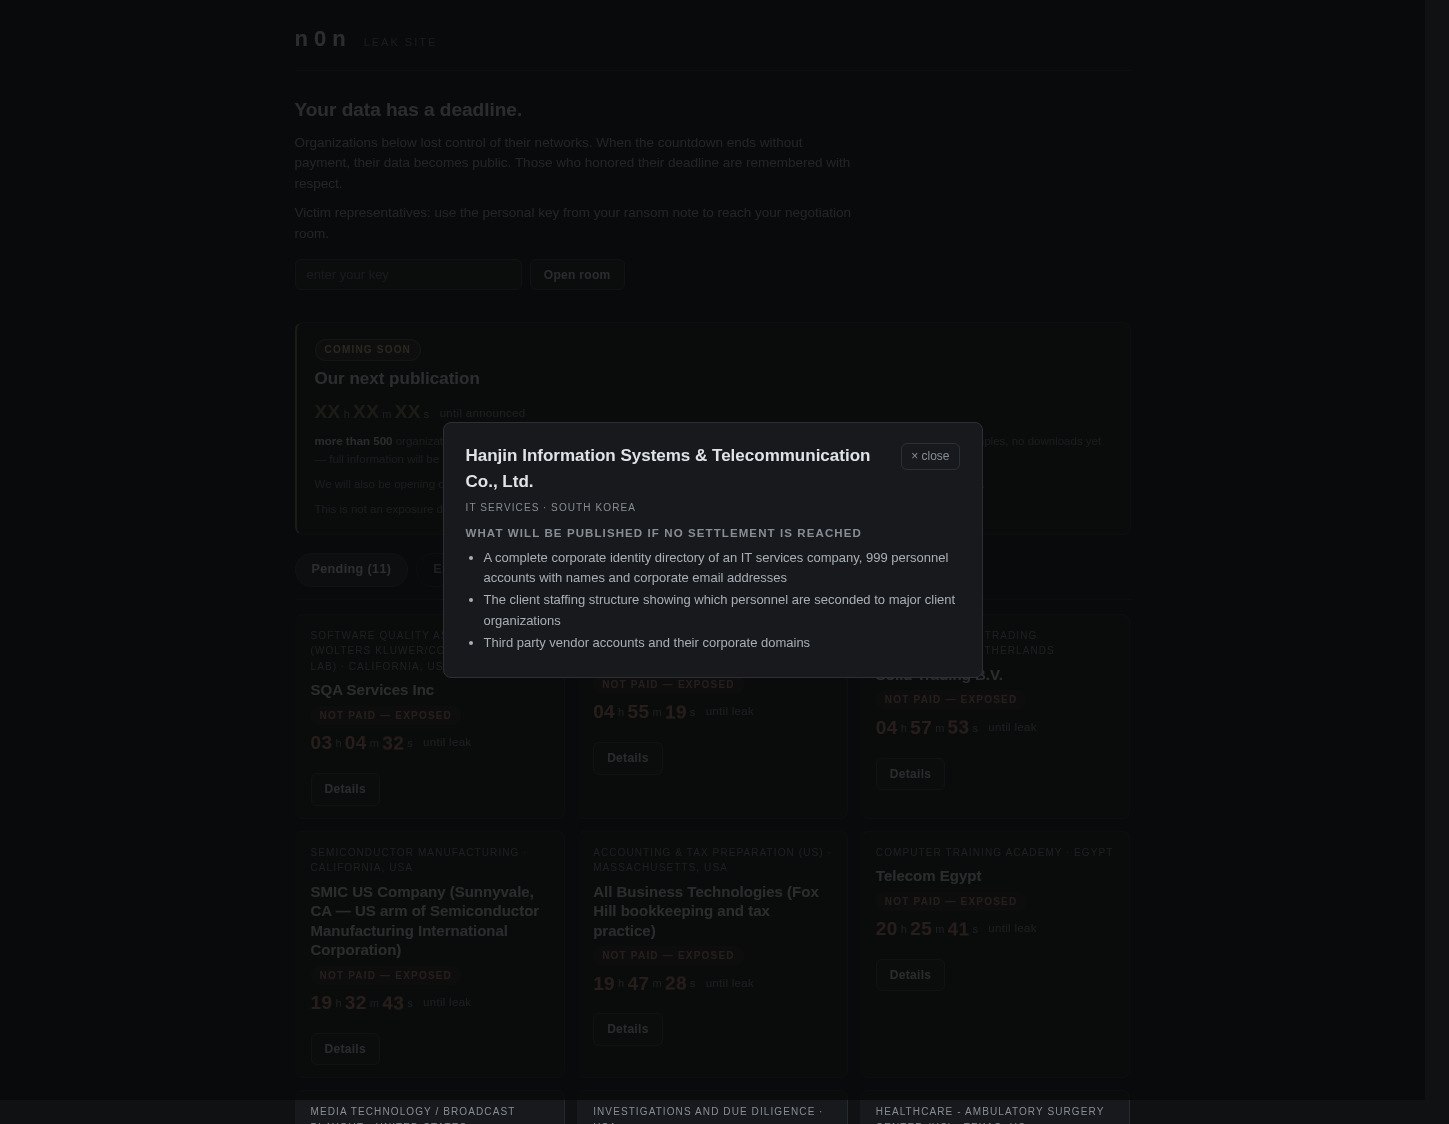Close the Hanjin details dialog
The image size is (1449, 1124).
click(929, 456)
